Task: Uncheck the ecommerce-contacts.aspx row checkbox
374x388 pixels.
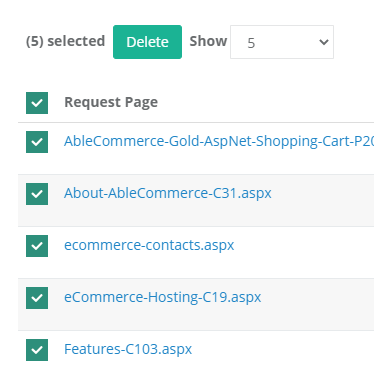Action: (x=37, y=246)
